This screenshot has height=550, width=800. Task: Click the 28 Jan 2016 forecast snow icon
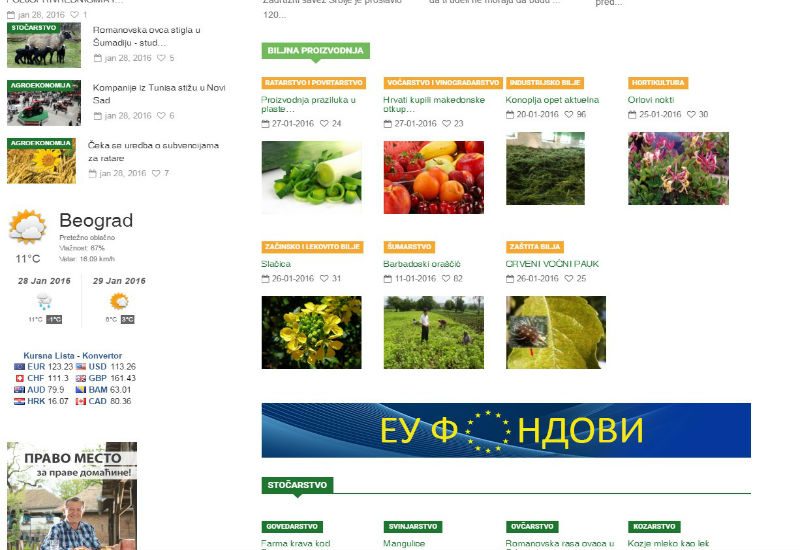click(44, 302)
